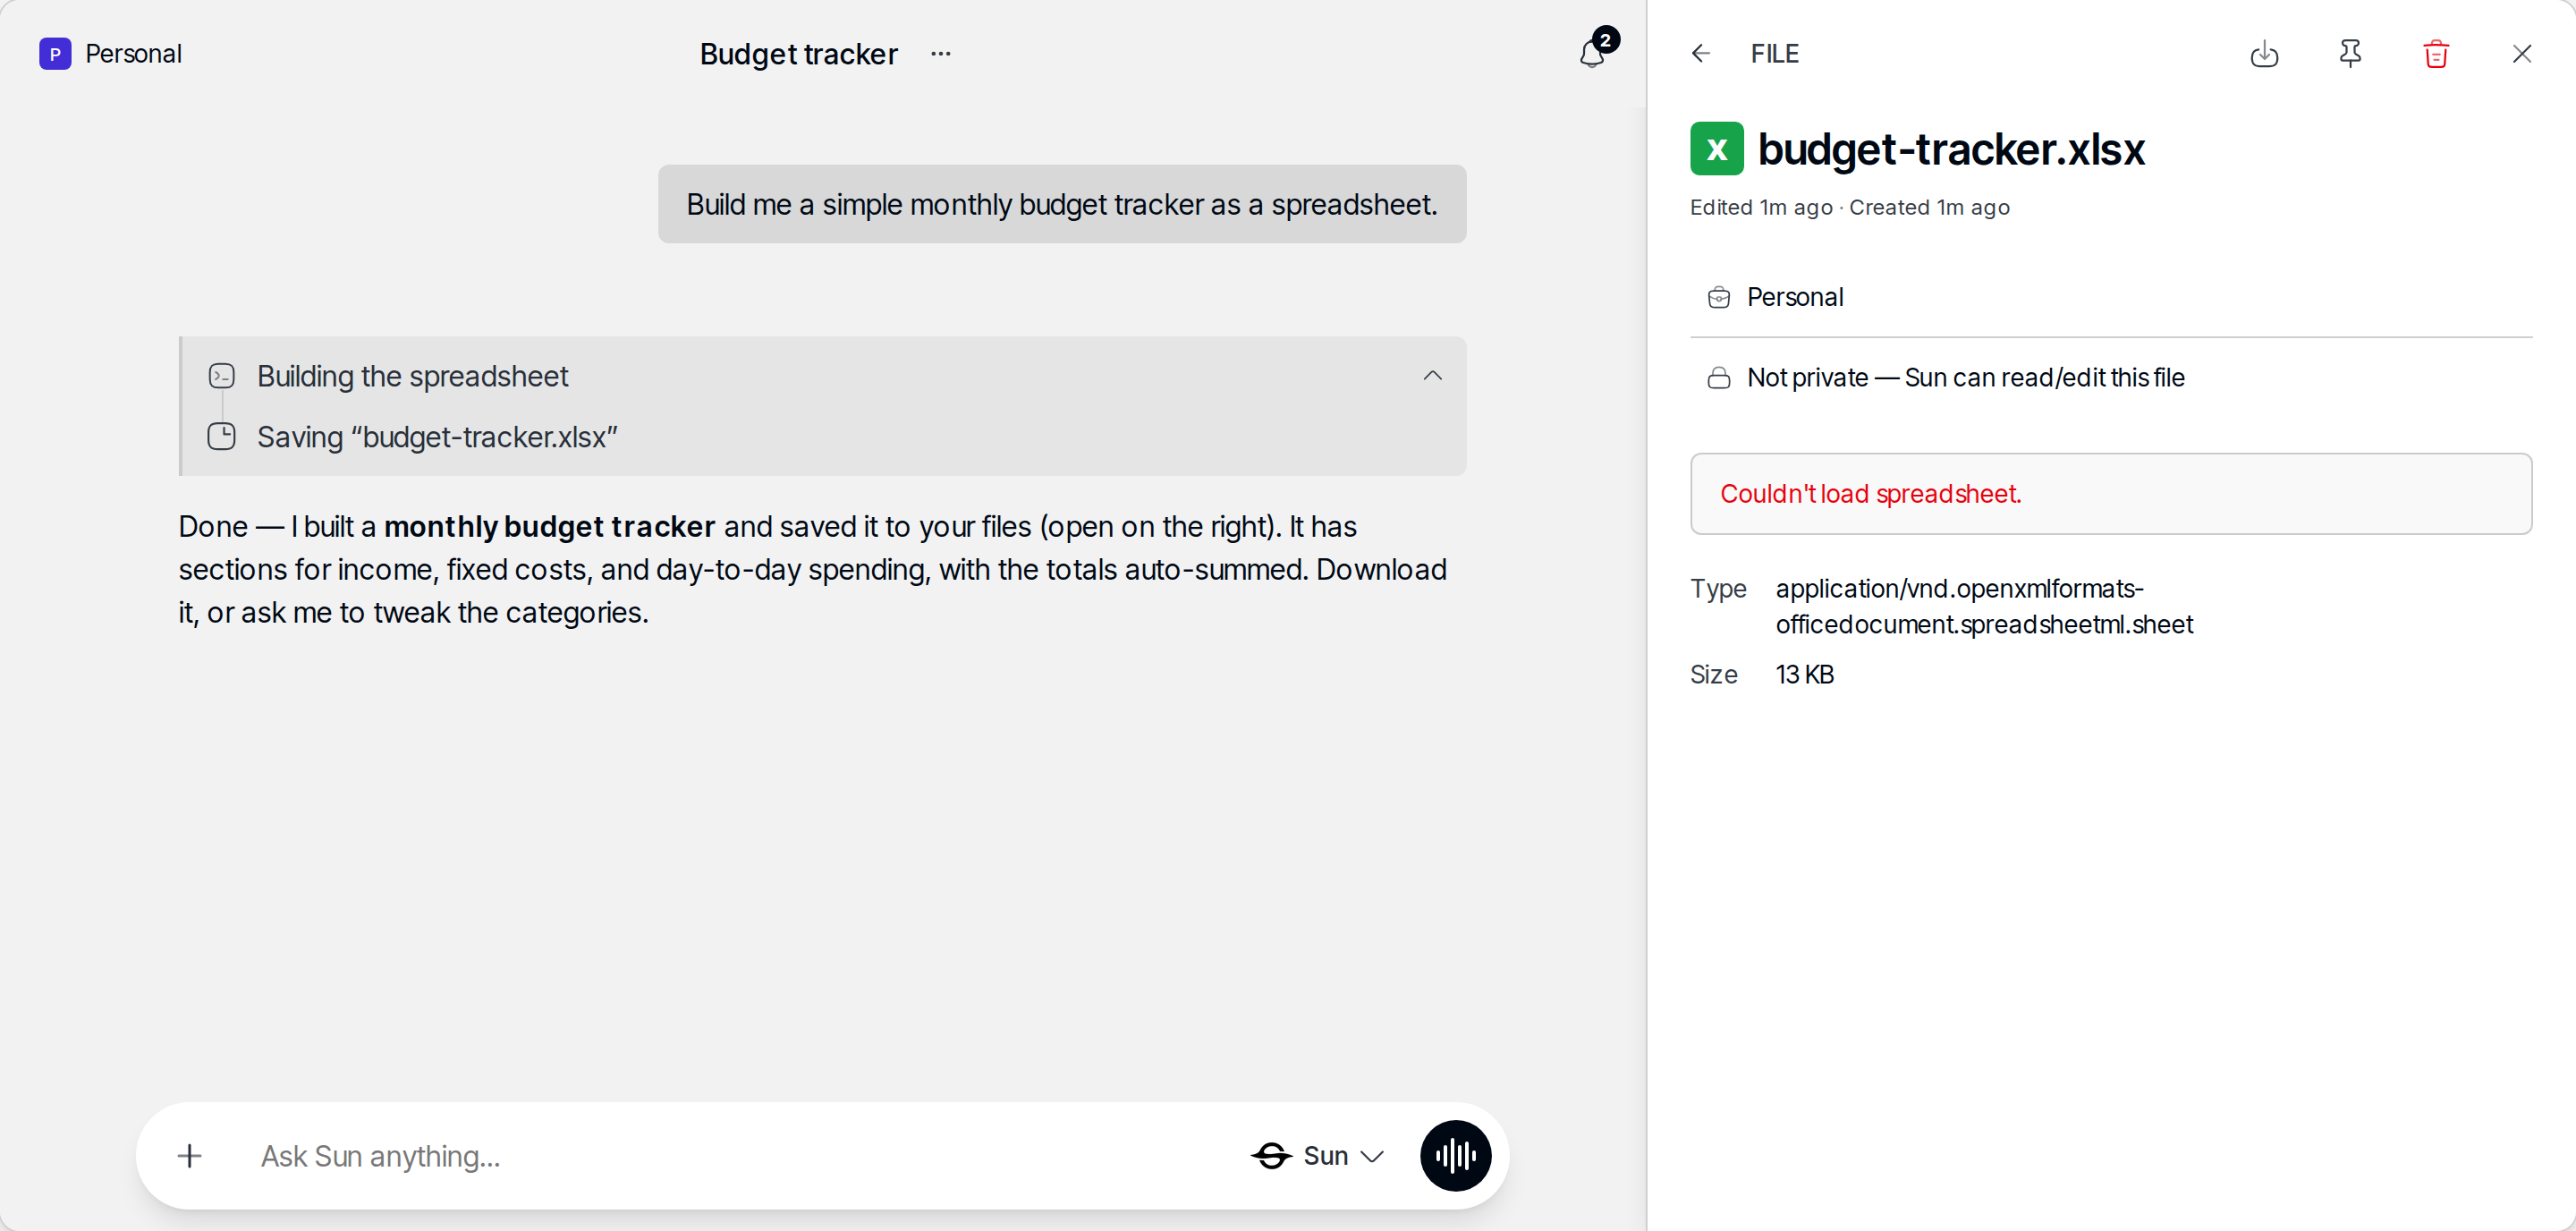
Task: Click the download file icon
Action: click(x=2264, y=54)
